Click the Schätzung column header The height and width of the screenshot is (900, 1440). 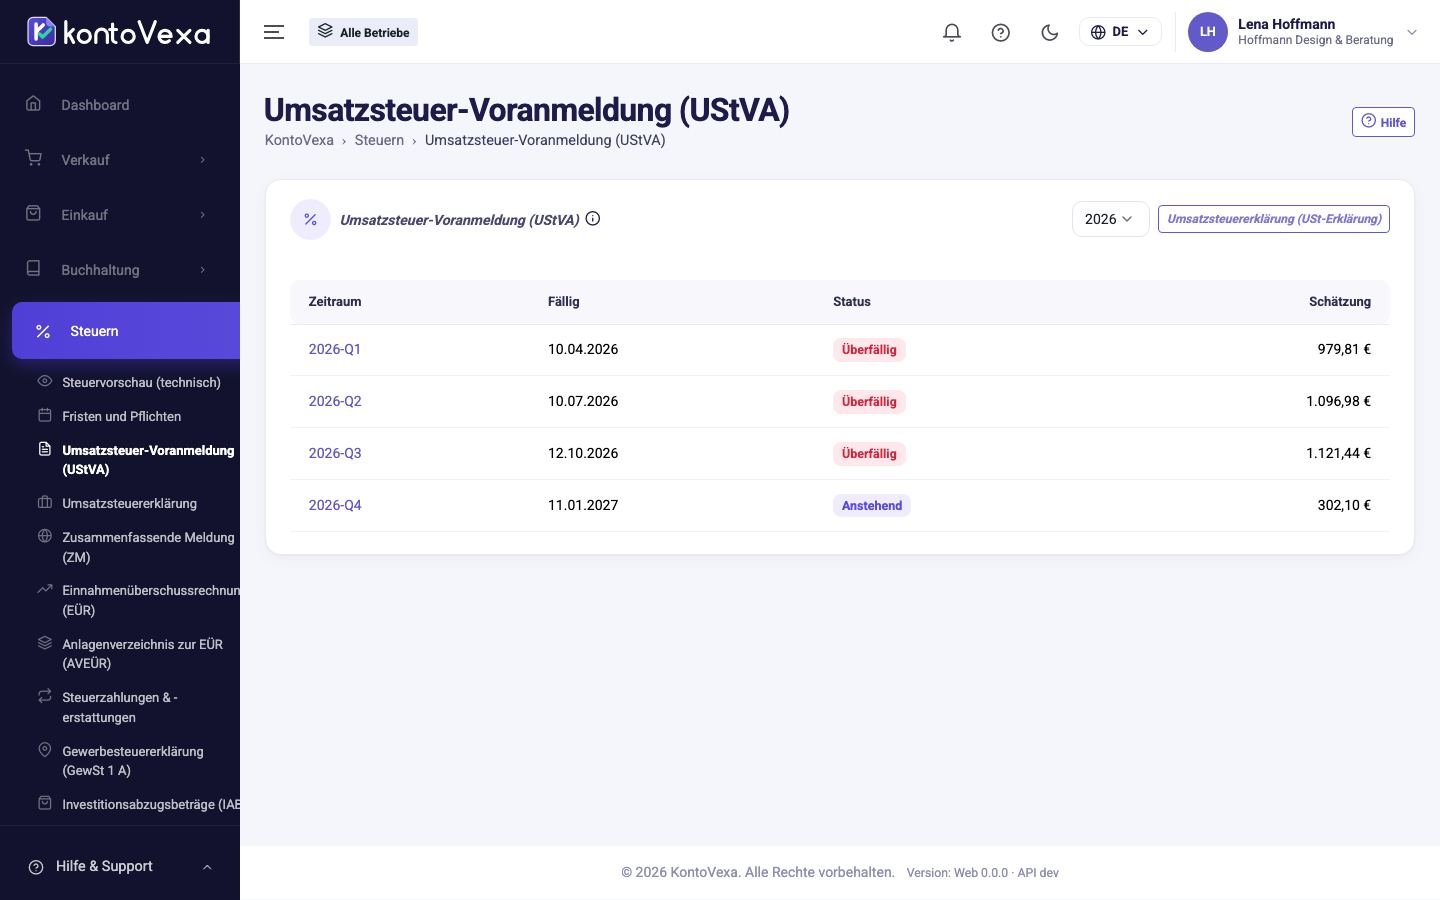[1340, 301]
